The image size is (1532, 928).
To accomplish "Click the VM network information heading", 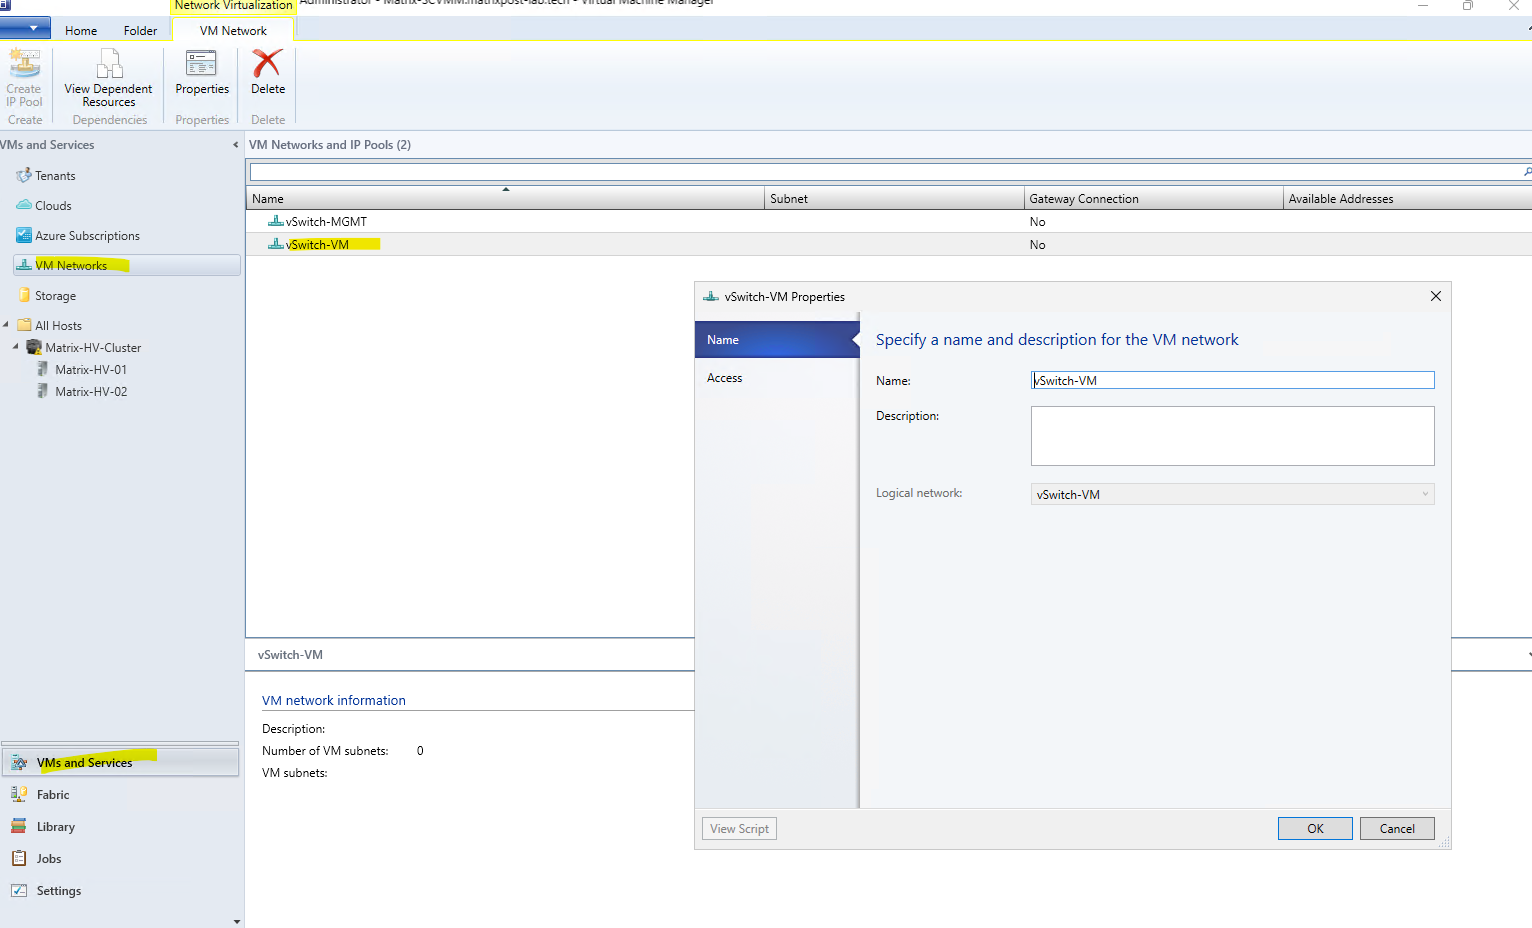I will click(x=334, y=700).
